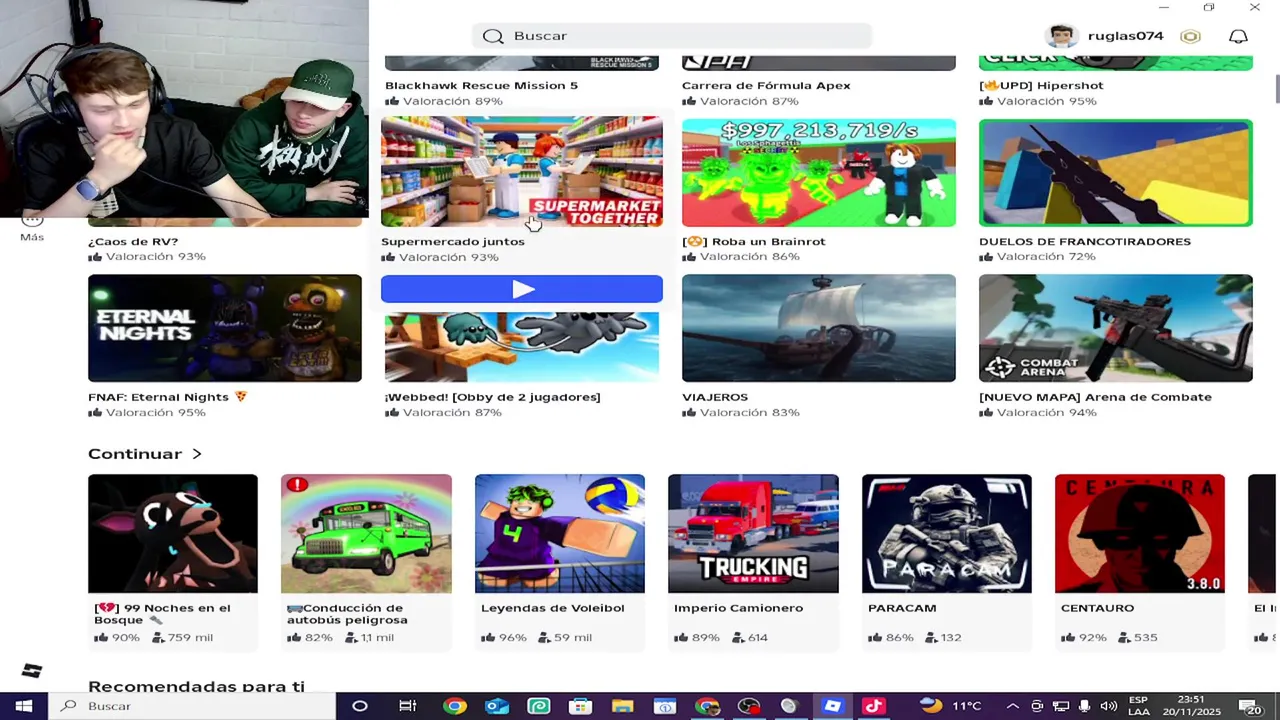This screenshot has height=720, width=1280.
Task: Open the Combat Arena thumbnail
Action: [x=1116, y=328]
